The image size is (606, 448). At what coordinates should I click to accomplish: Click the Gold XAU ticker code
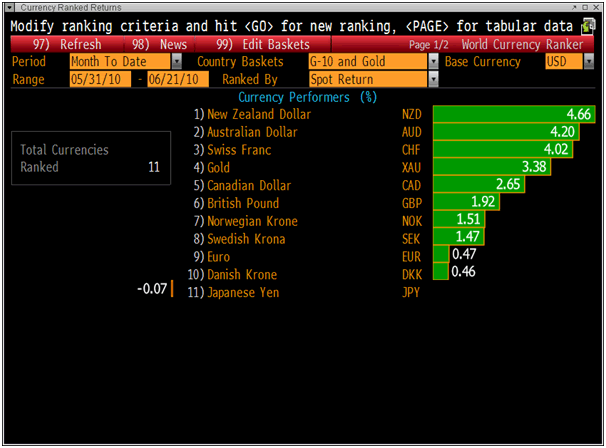pyautogui.click(x=412, y=168)
